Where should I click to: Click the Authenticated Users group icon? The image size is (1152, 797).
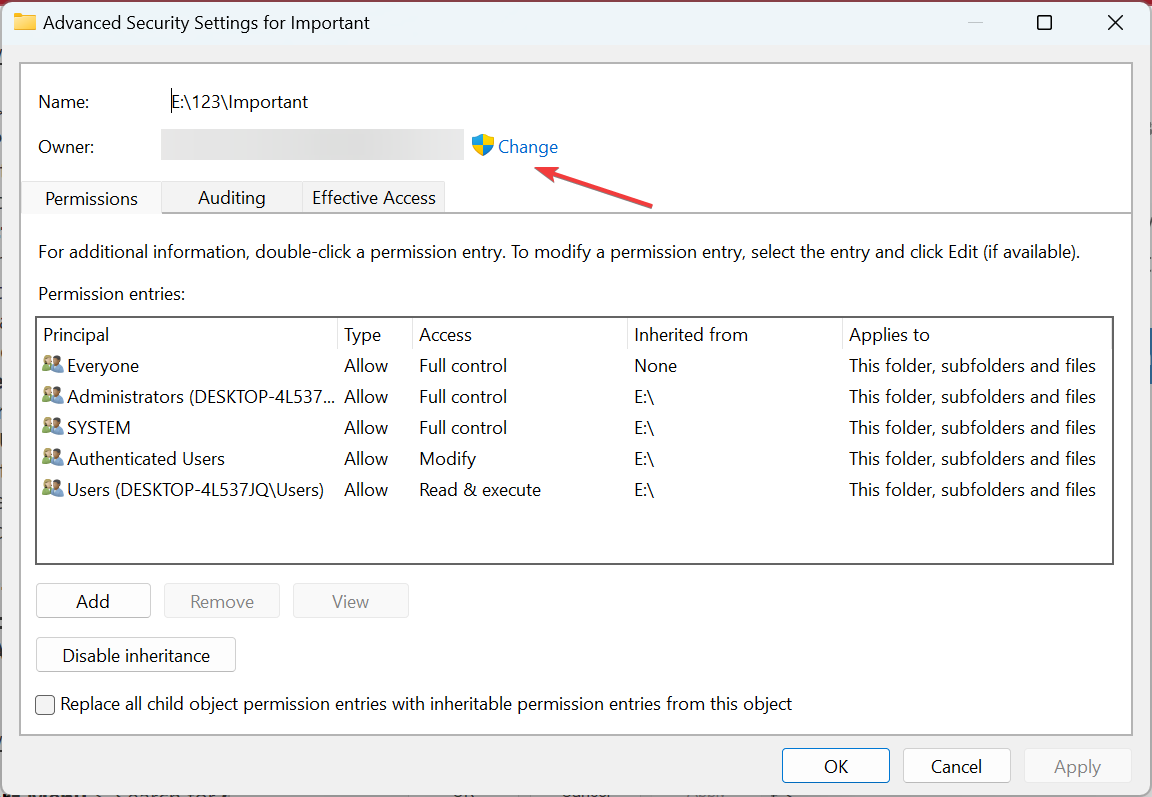coord(52,458)
